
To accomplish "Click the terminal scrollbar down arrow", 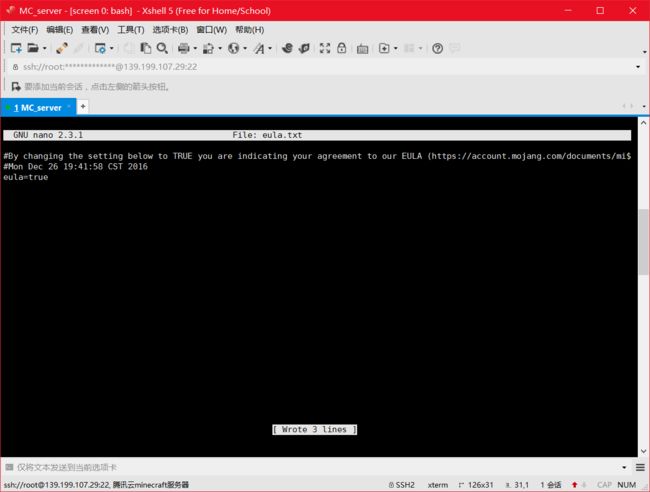I will coord(643,451).
